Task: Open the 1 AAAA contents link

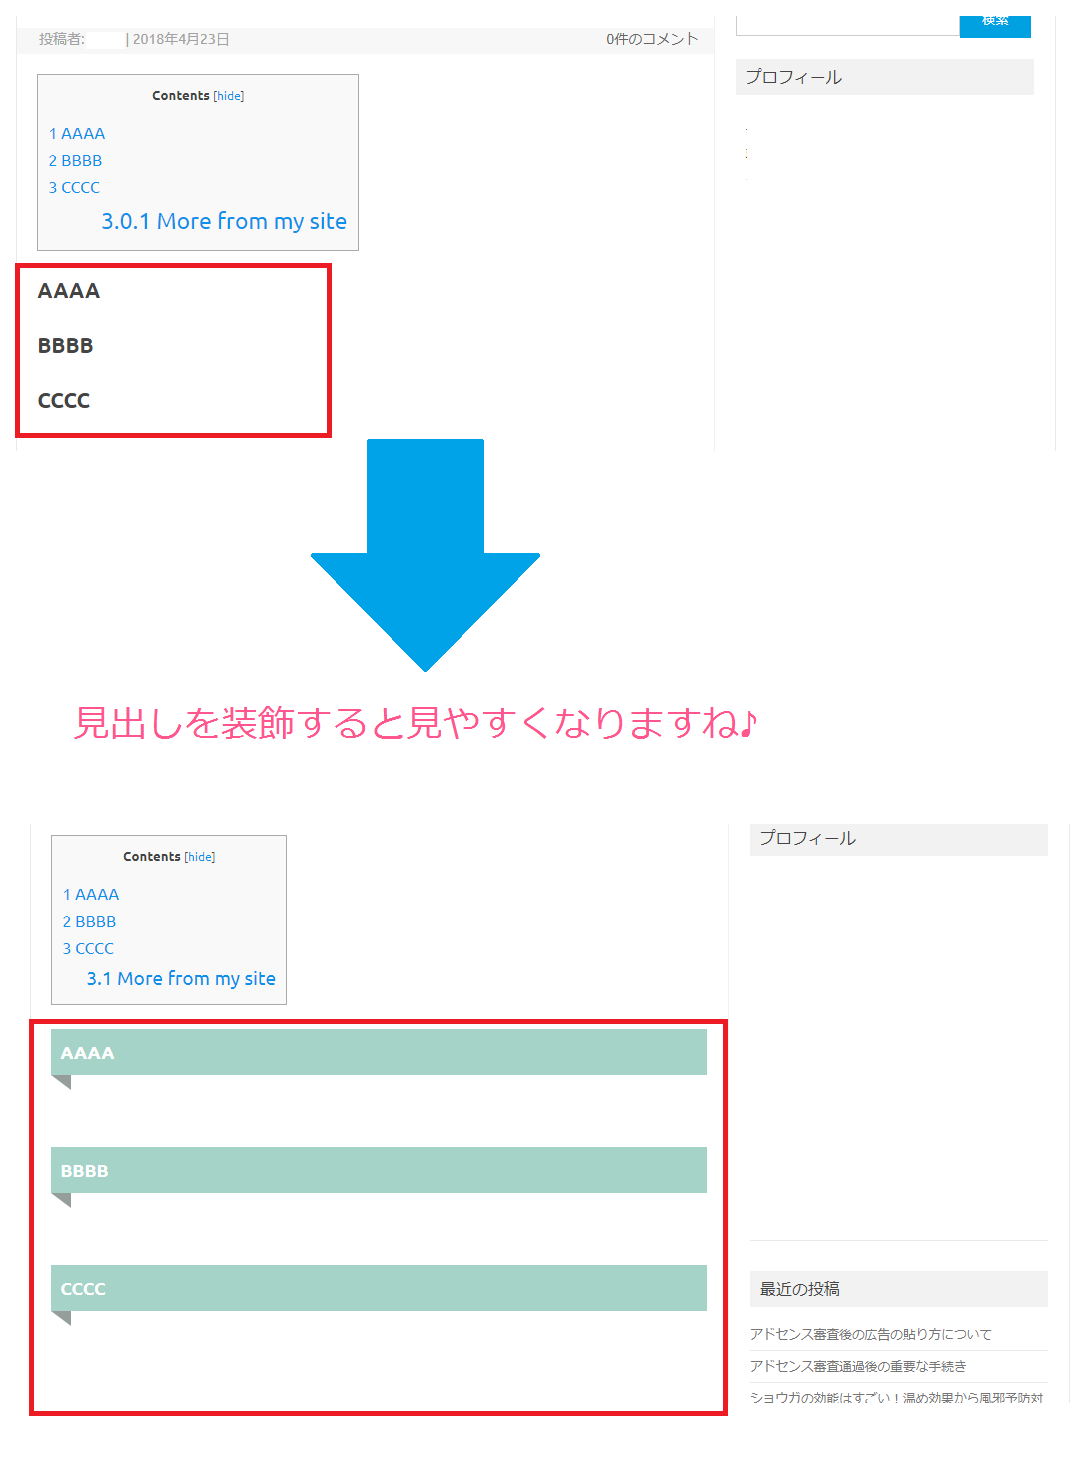Action: 76,132
